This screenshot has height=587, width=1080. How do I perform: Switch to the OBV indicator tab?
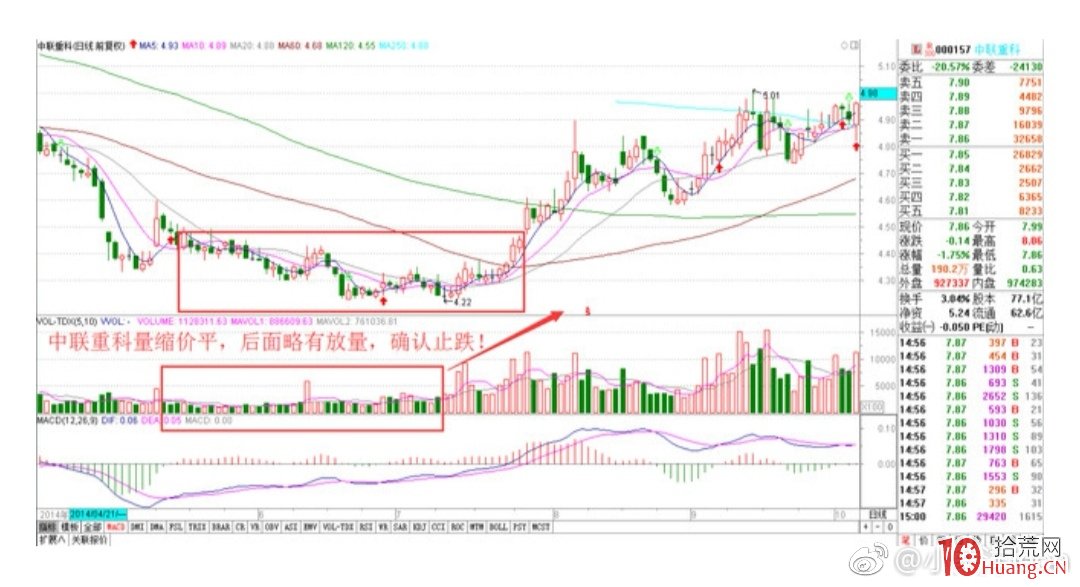pyautogui.click(x=271, y=527)
